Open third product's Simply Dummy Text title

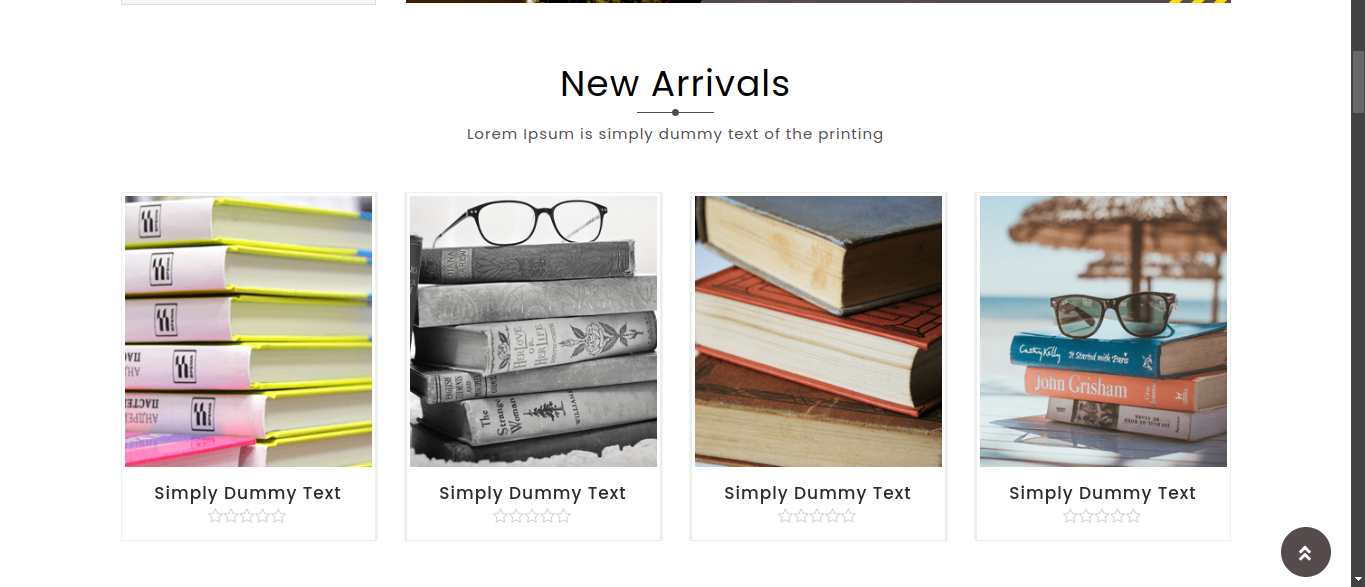pyautogui.click(x=818, y=493)
